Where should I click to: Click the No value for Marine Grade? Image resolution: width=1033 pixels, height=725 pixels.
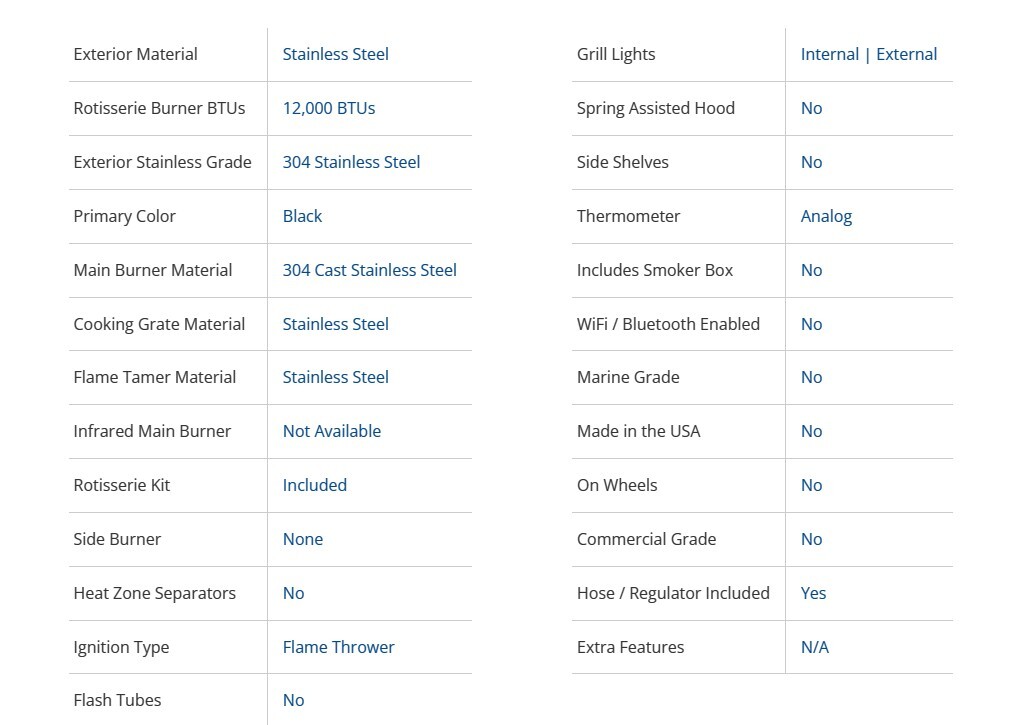811,377
